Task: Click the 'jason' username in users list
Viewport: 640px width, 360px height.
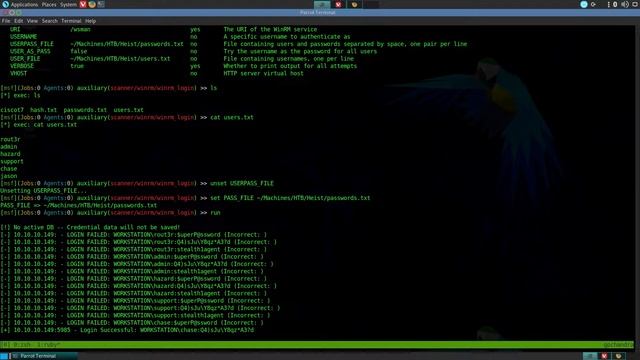Action: coord(9,176)
